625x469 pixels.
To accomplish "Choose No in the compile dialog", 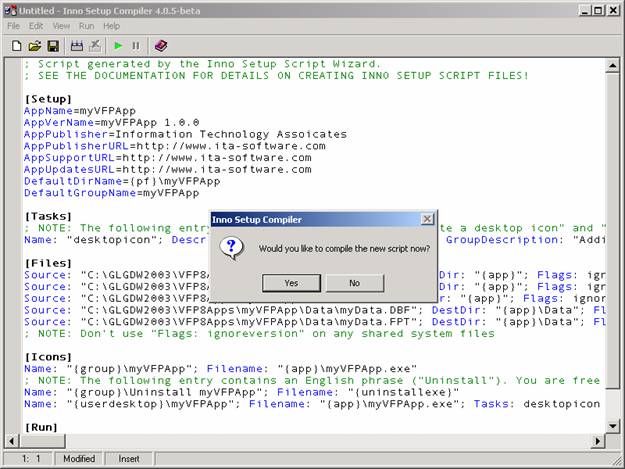I will click(355, 283).
